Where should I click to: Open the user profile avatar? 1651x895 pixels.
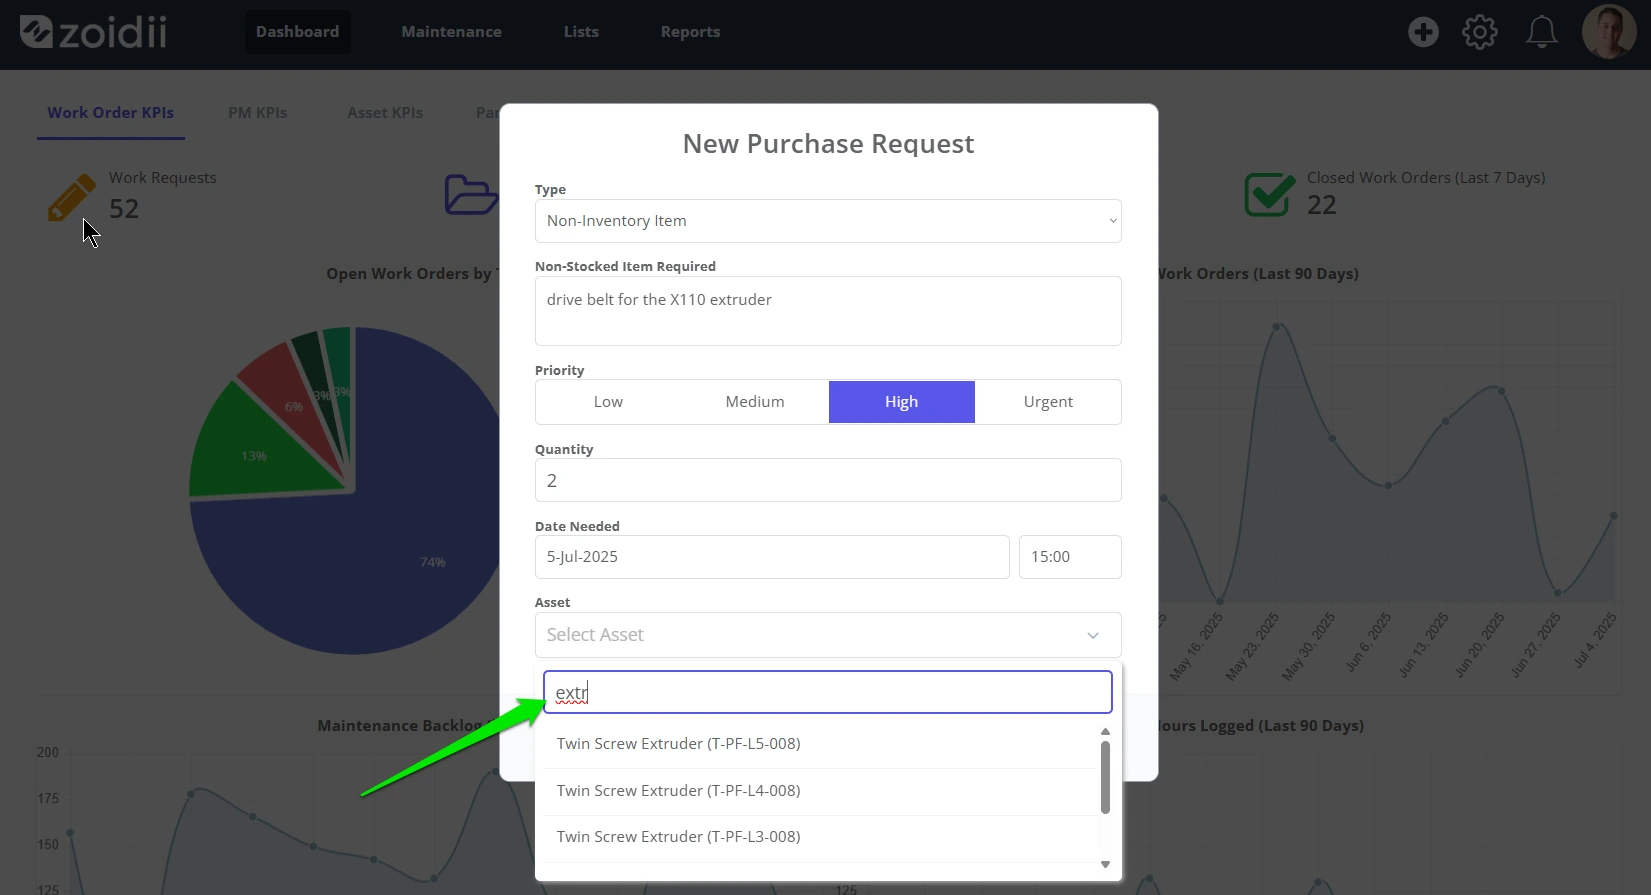(1609, 32)
